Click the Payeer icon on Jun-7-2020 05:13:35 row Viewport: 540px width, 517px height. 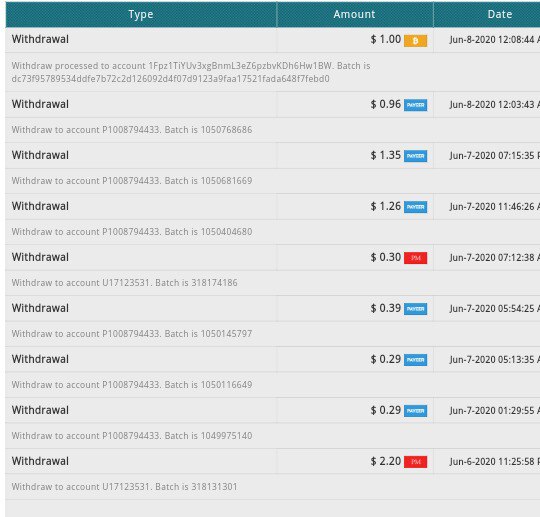click(x=415, y=360)
